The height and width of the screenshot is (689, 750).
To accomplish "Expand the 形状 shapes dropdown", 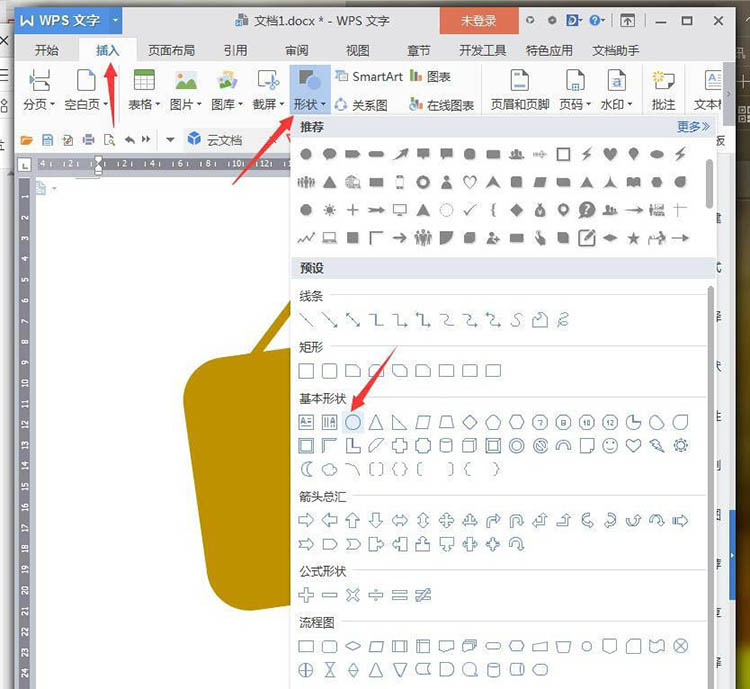I will (308, 104).
